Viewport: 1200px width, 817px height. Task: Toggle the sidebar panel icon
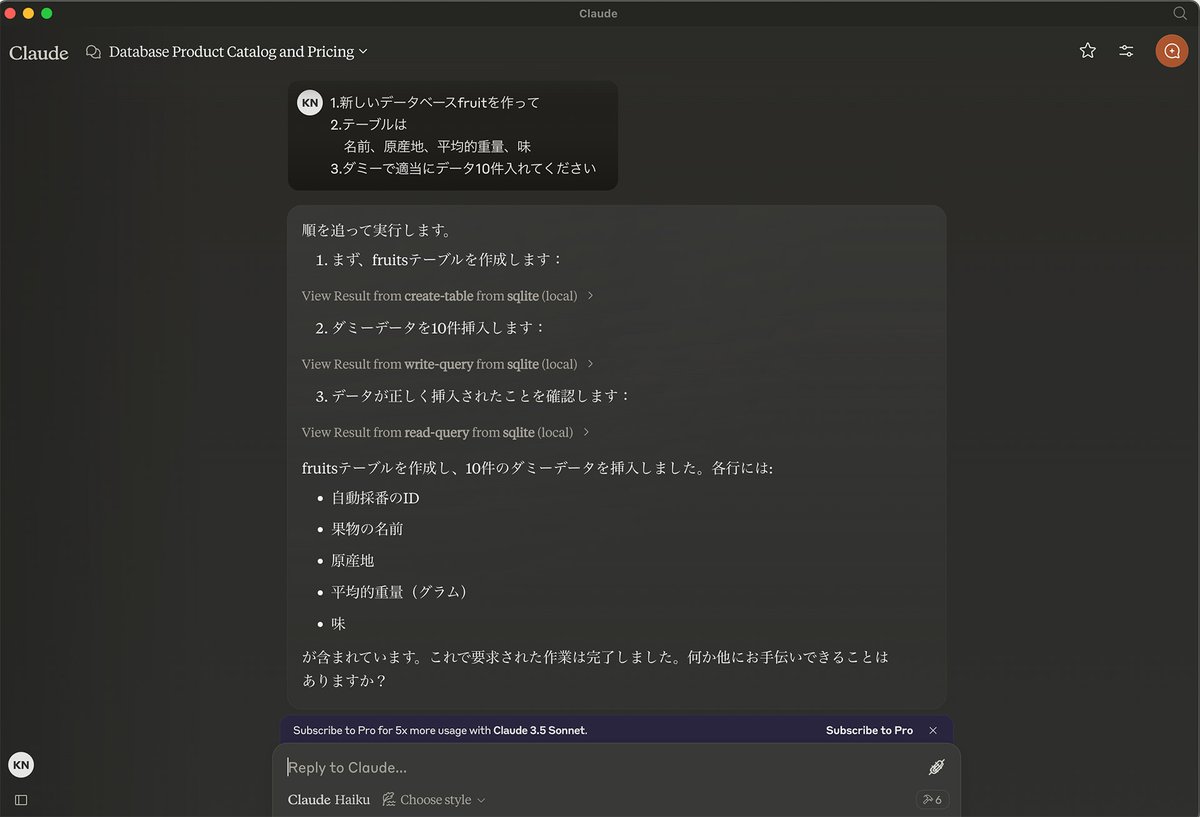[x=21, y=800]
